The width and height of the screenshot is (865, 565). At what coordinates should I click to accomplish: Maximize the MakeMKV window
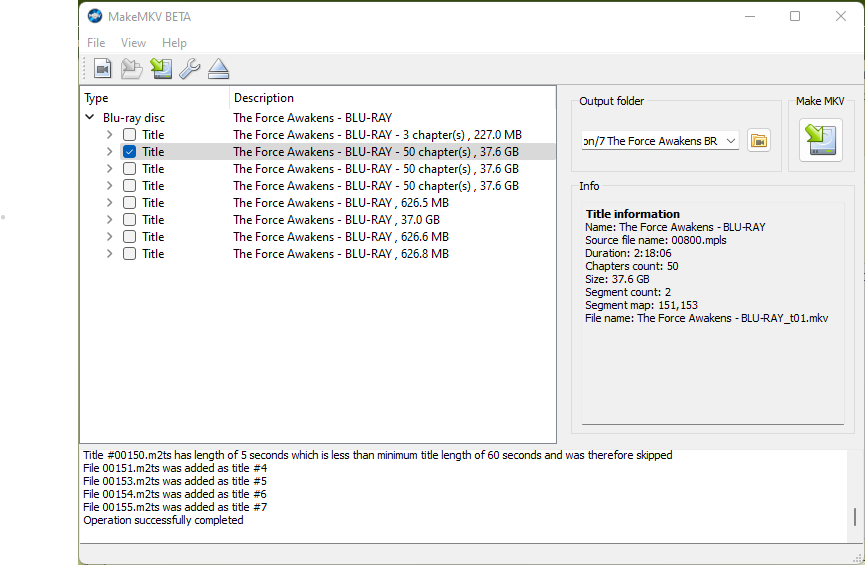click(x=795, y=17)
